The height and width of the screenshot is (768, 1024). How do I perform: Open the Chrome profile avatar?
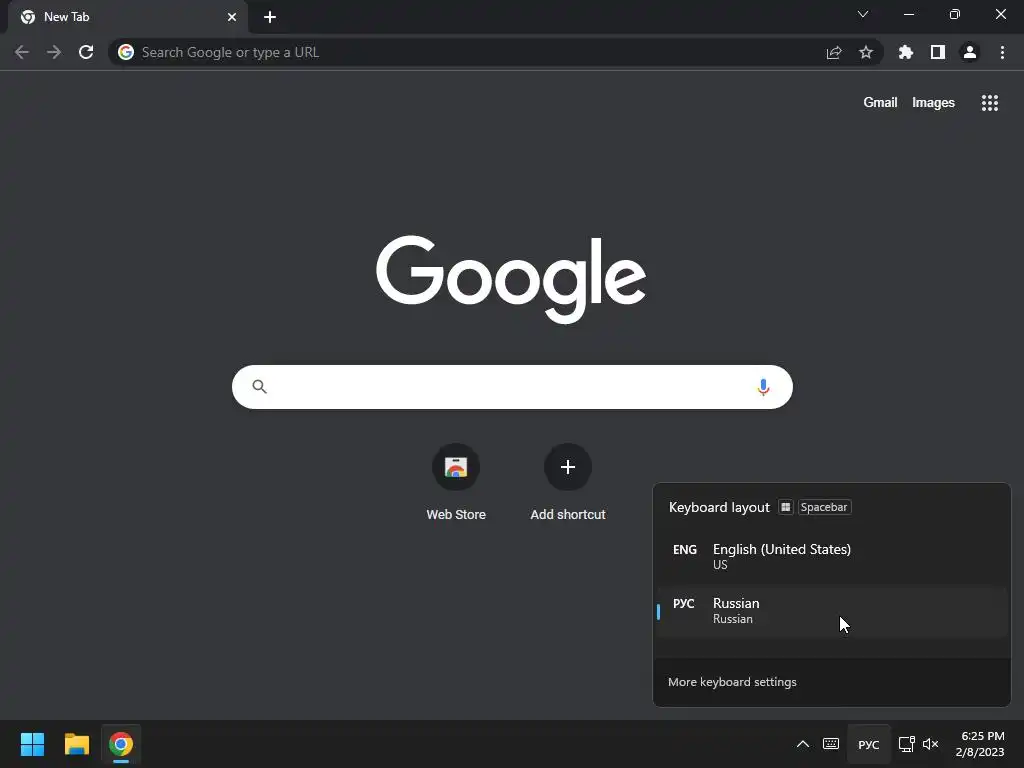970,52
